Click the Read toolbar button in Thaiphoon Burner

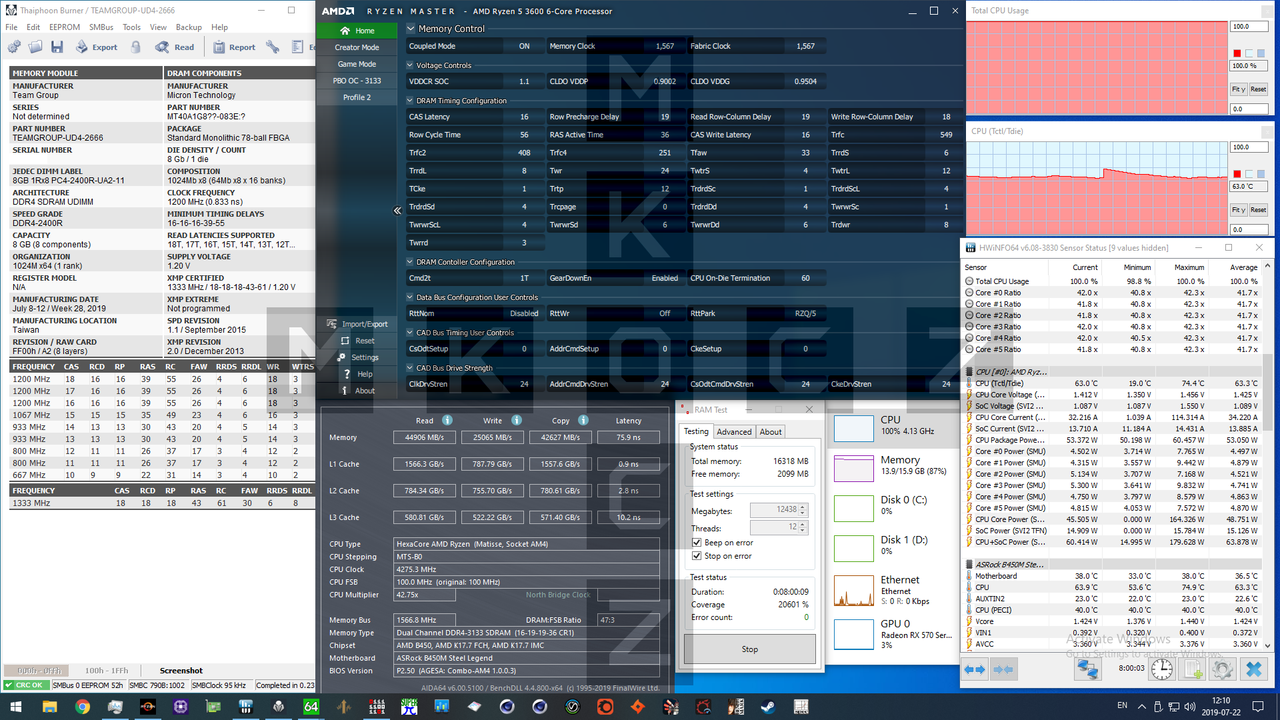point(174,47)
